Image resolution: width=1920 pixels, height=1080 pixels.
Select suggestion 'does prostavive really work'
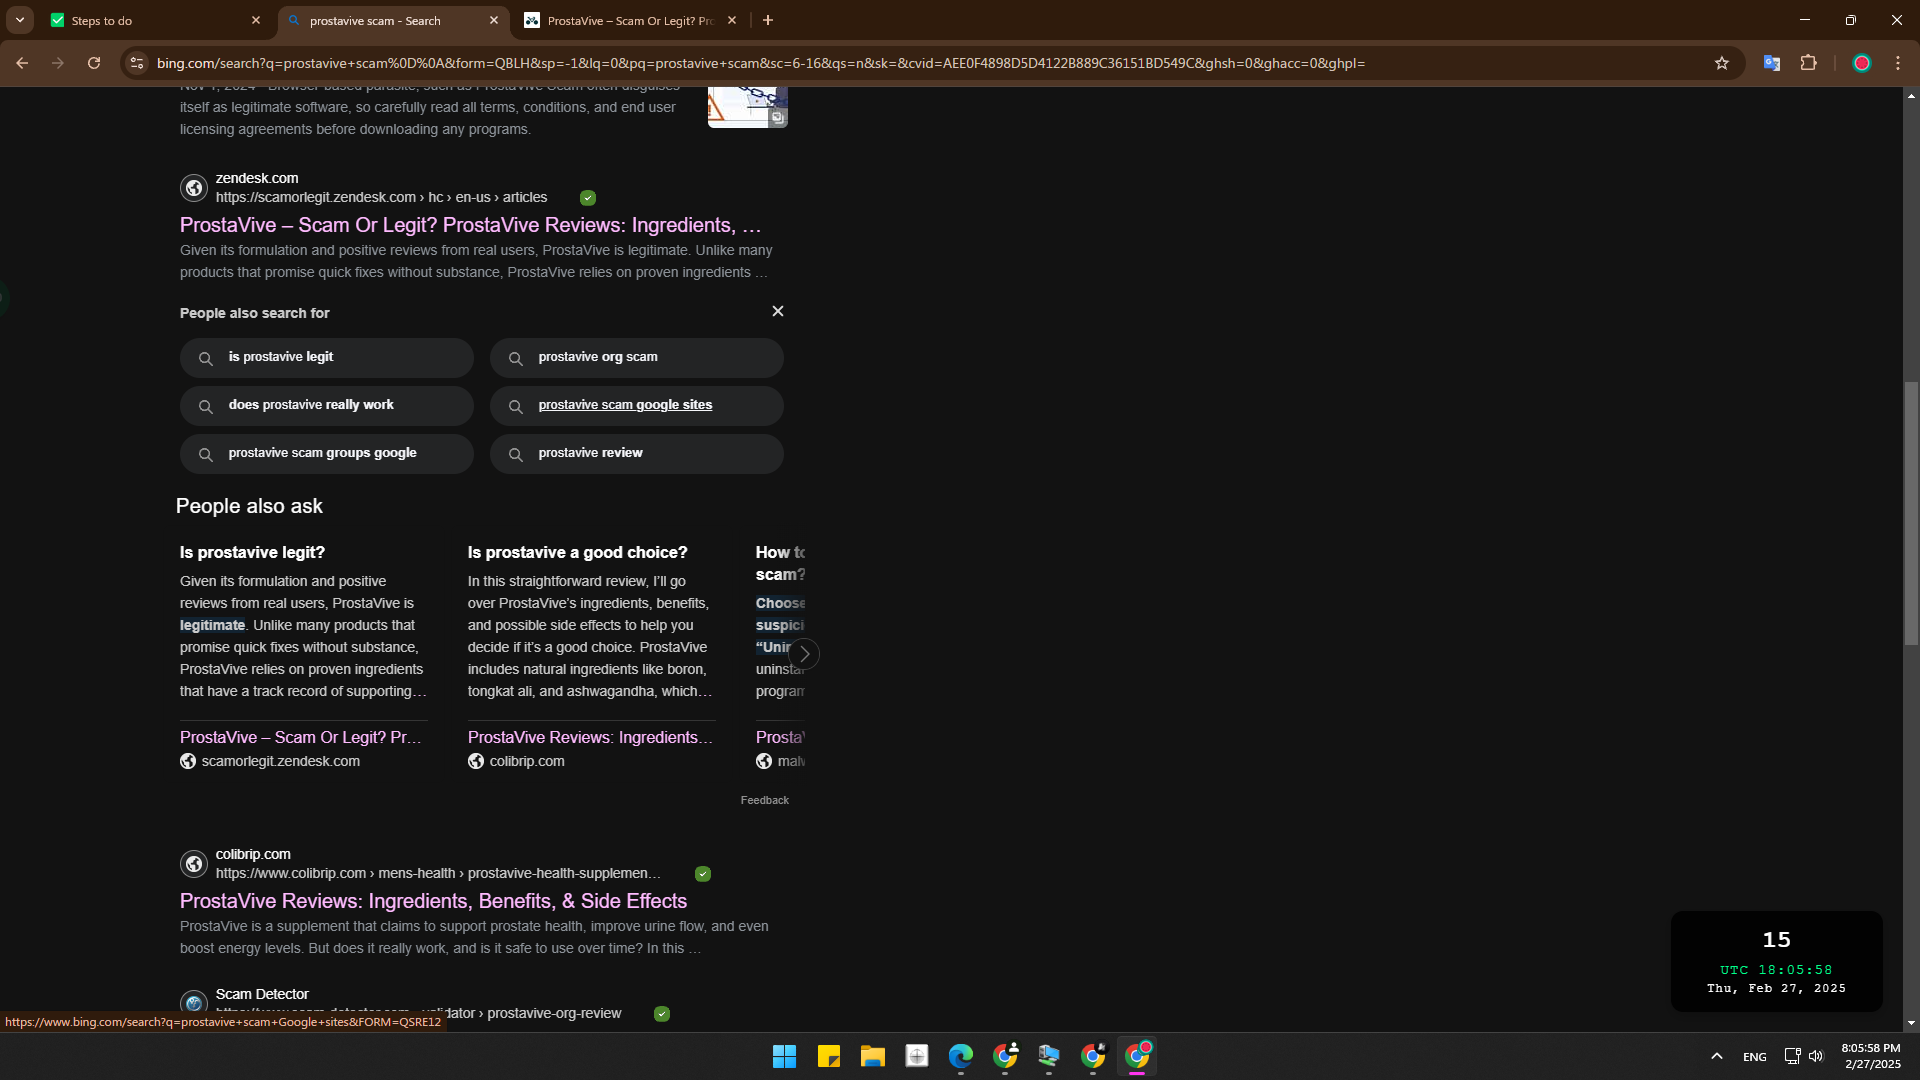coord(327,405)
